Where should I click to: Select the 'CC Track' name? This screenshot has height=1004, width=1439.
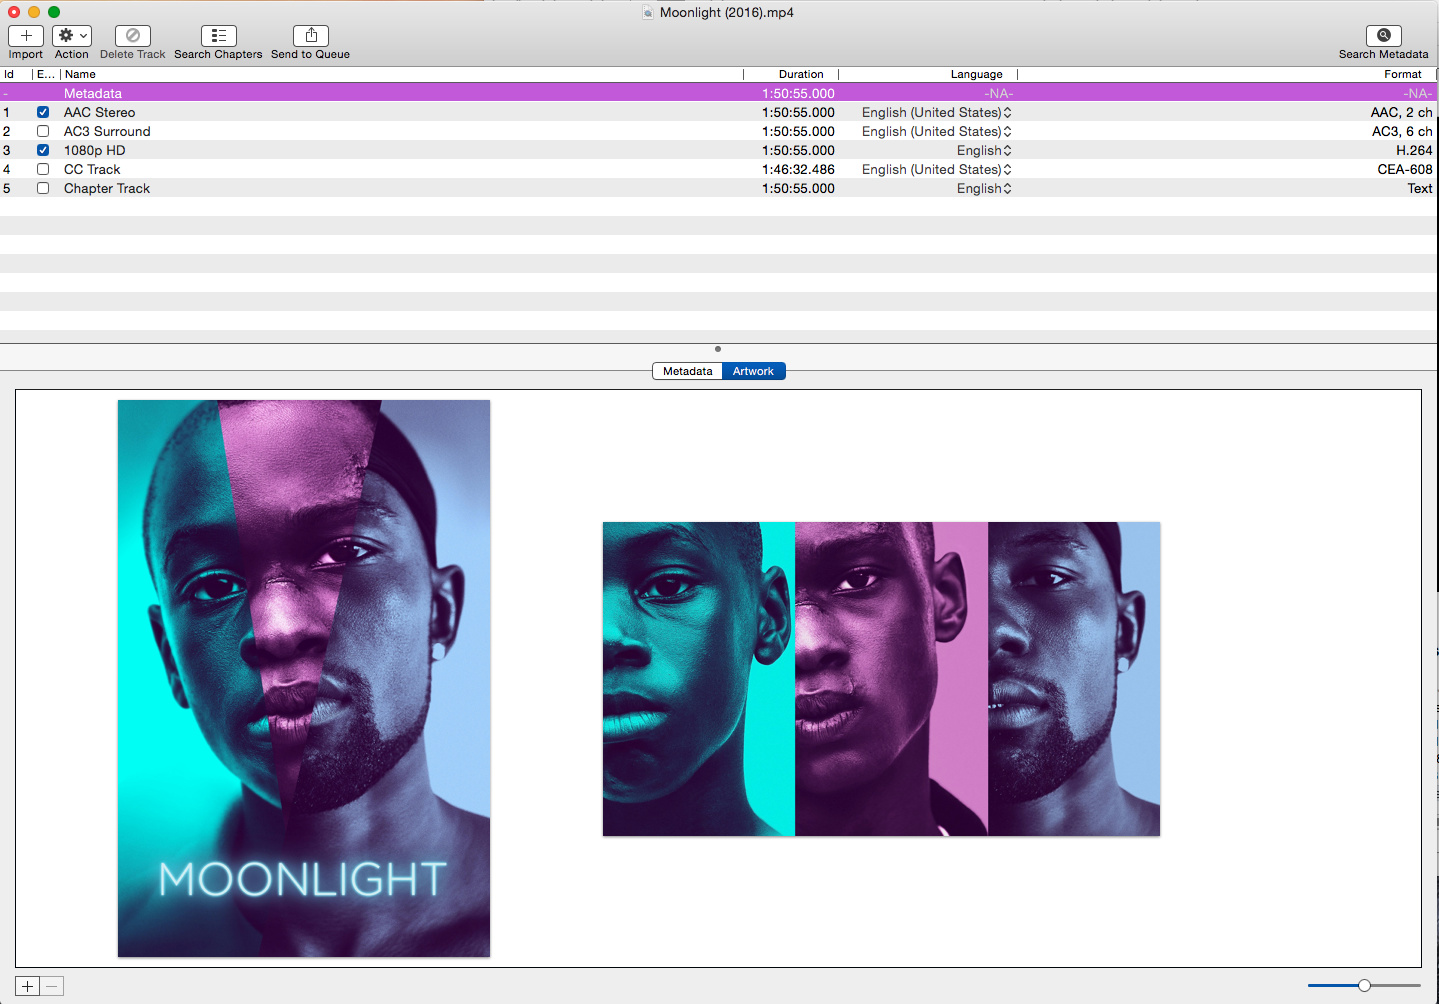coord(92,170)
